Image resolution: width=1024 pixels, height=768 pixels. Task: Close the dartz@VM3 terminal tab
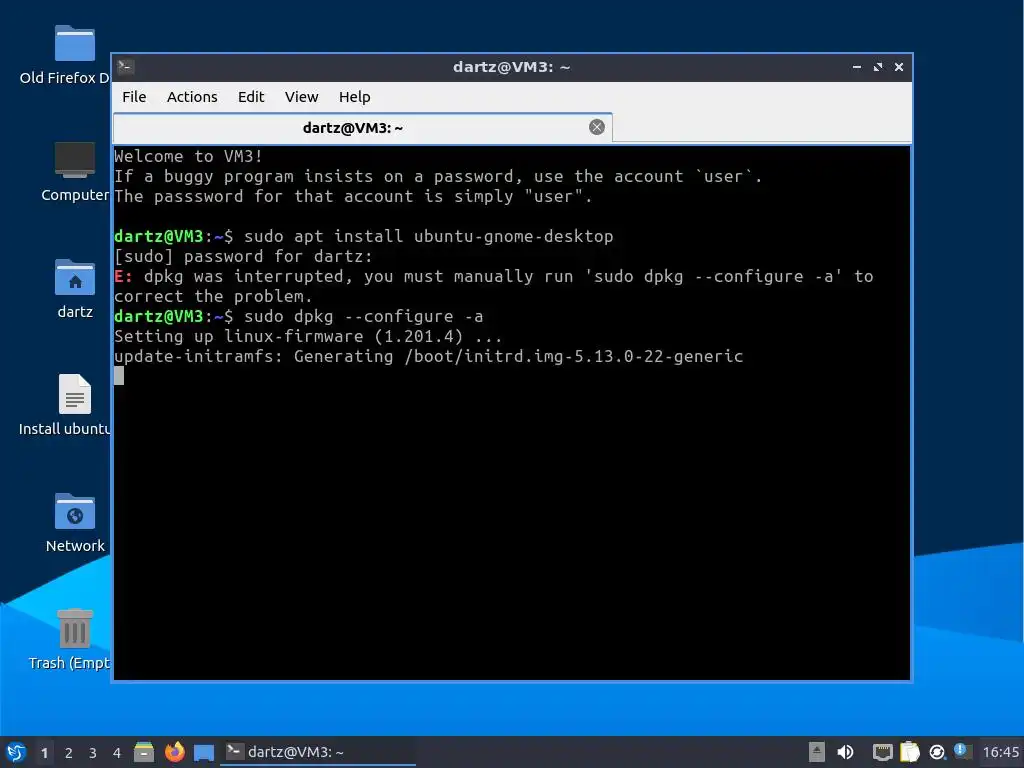pos(596,127)
